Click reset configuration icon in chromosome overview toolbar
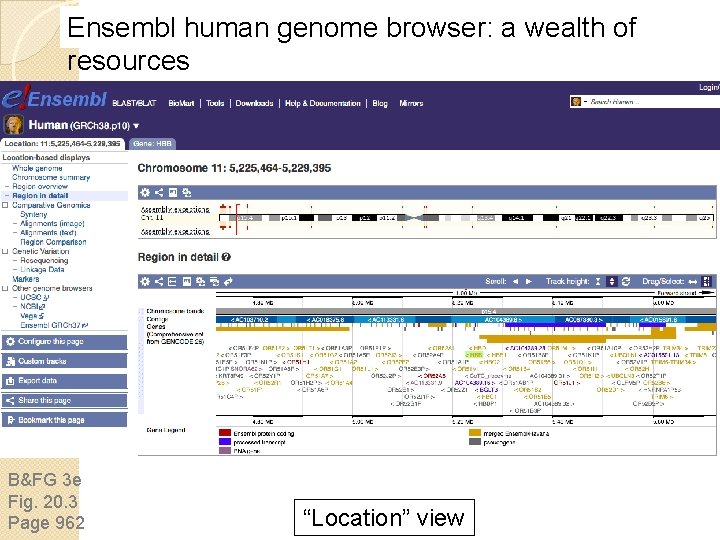The image size is (720, 540). pyautogui.click(x=186, y=192)
